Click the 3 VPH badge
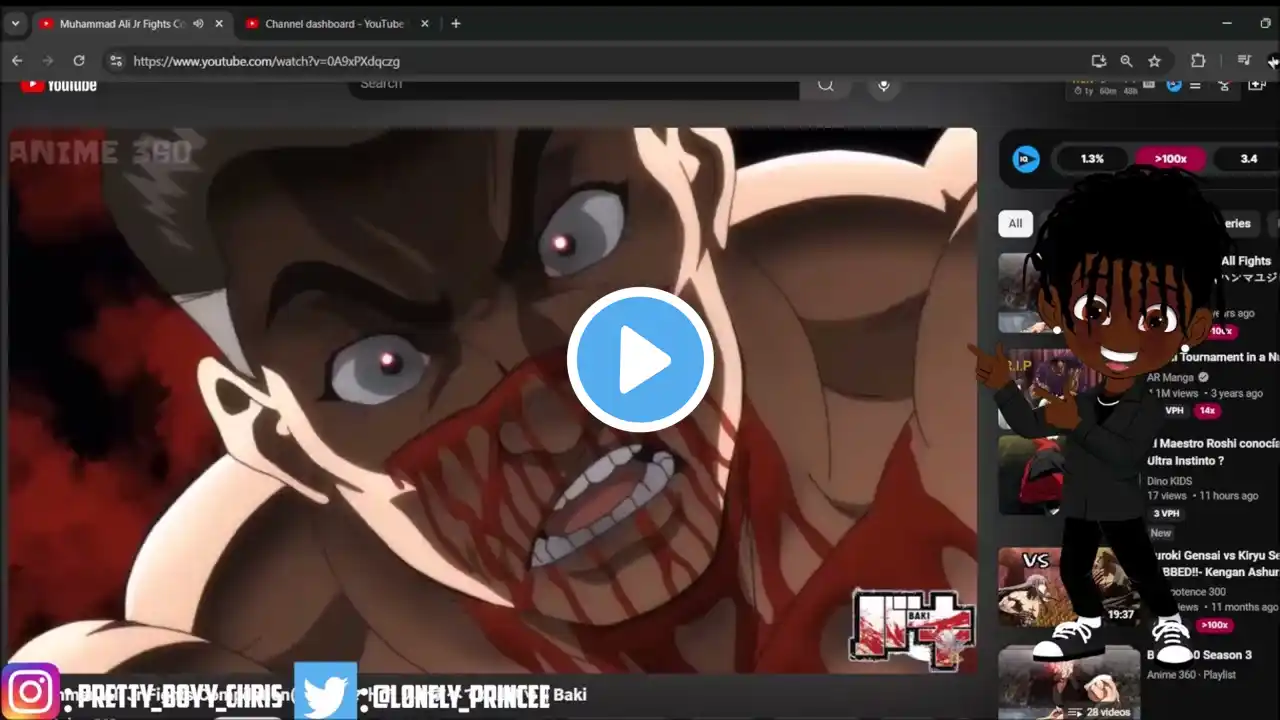Image resolution: width=1280 pixels, height=720 pixels. (1166, 514)
